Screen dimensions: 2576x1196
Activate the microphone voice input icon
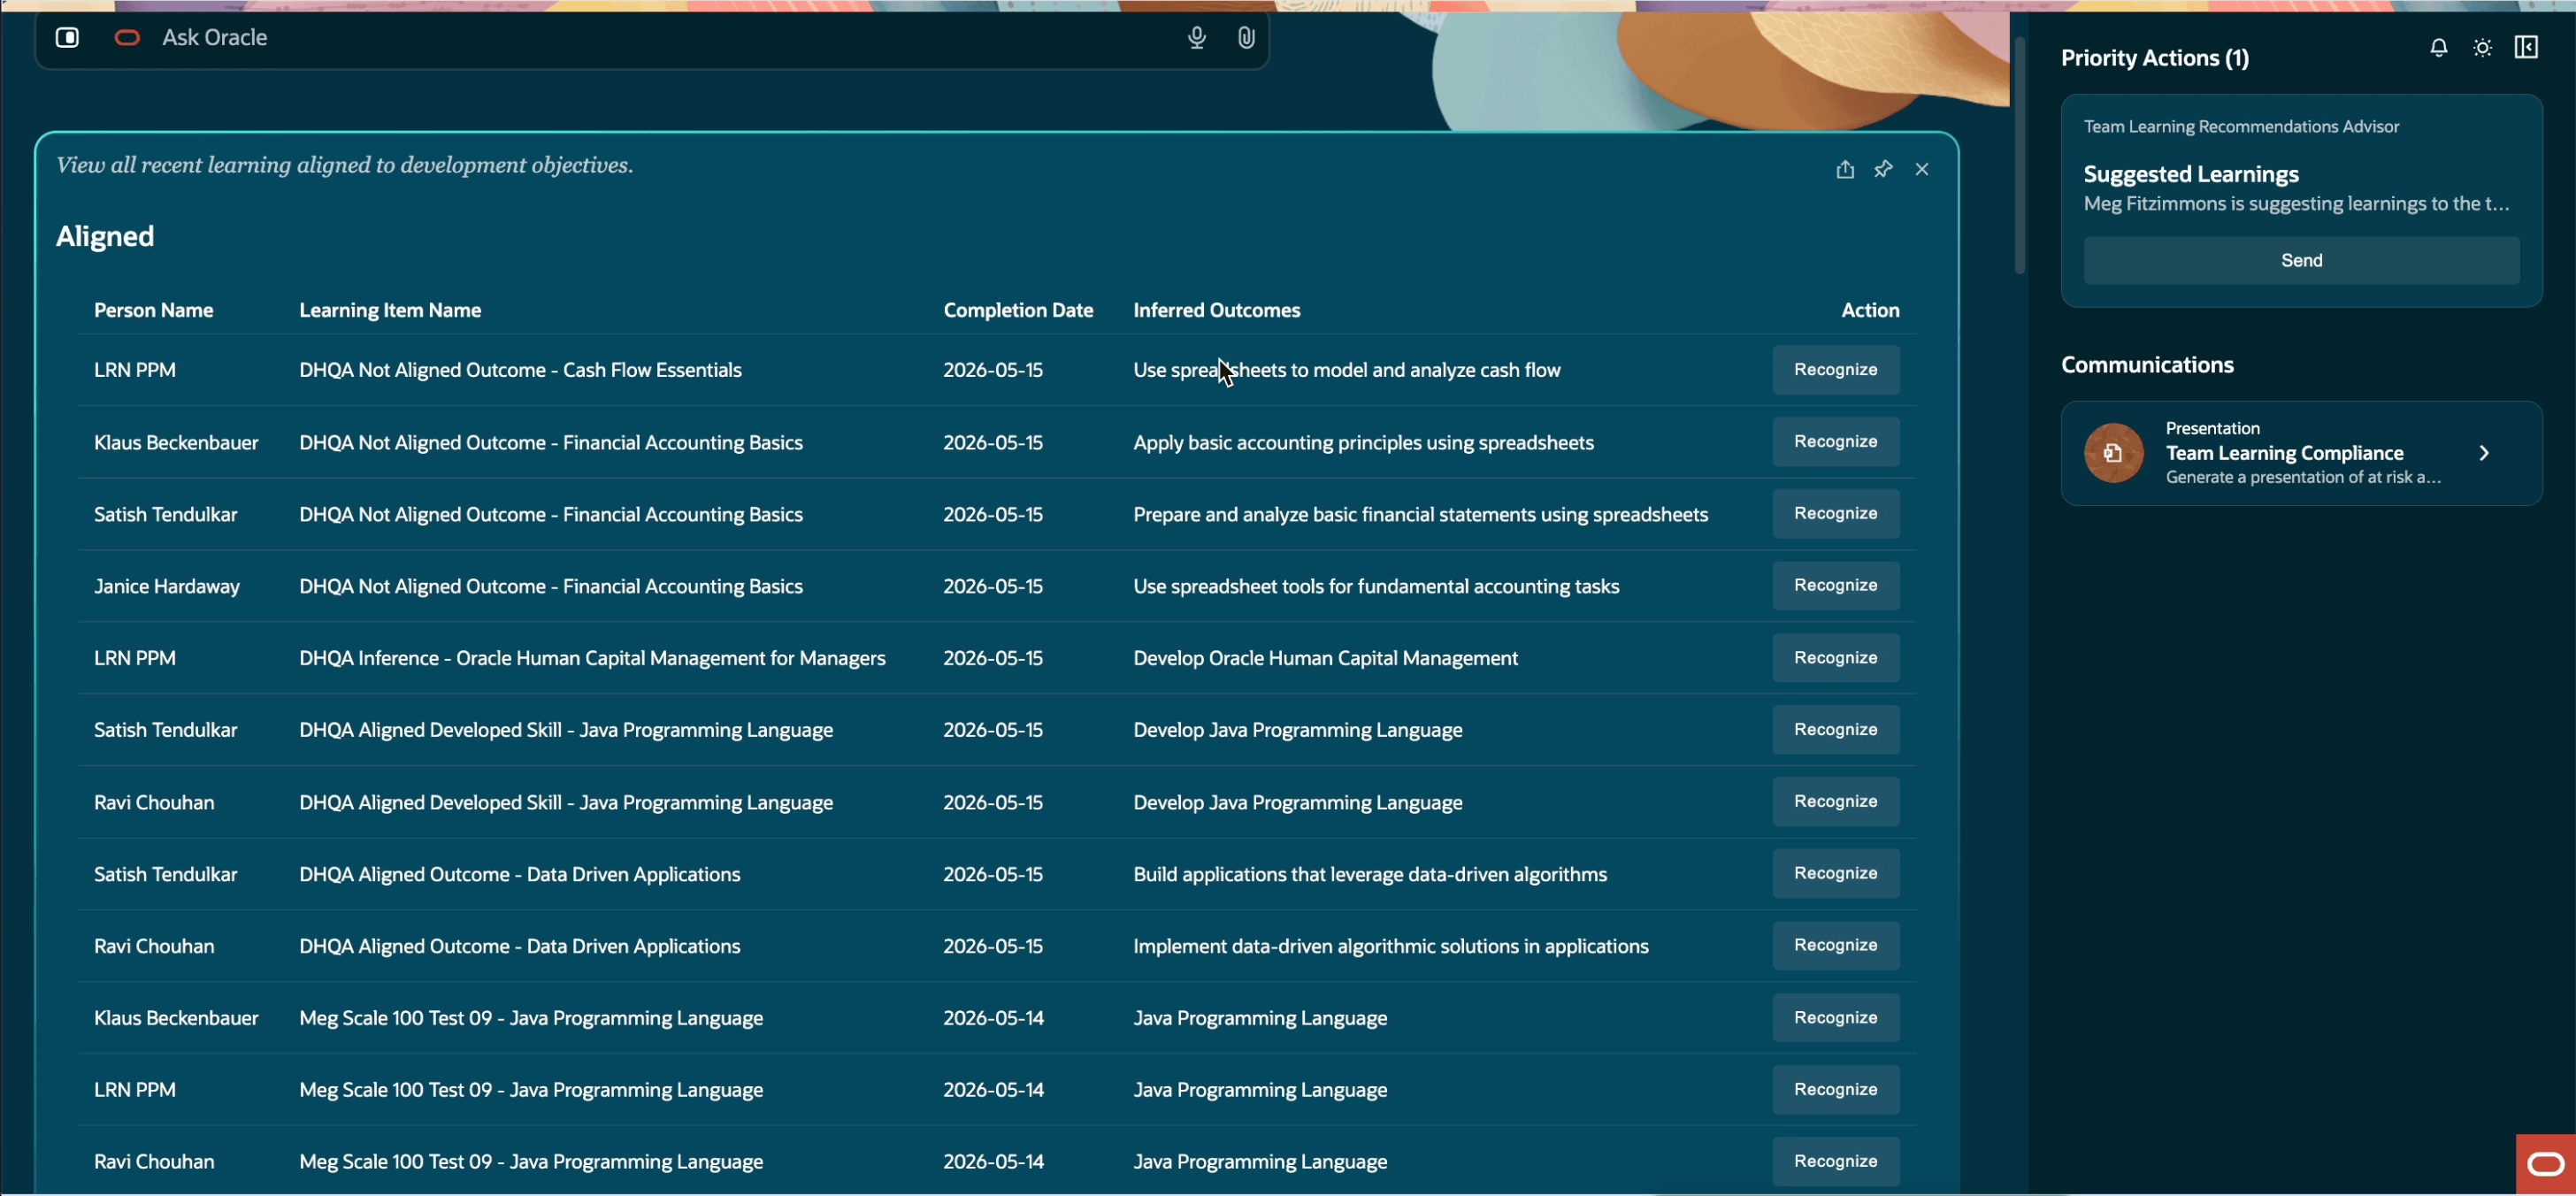pos(1196,38)
